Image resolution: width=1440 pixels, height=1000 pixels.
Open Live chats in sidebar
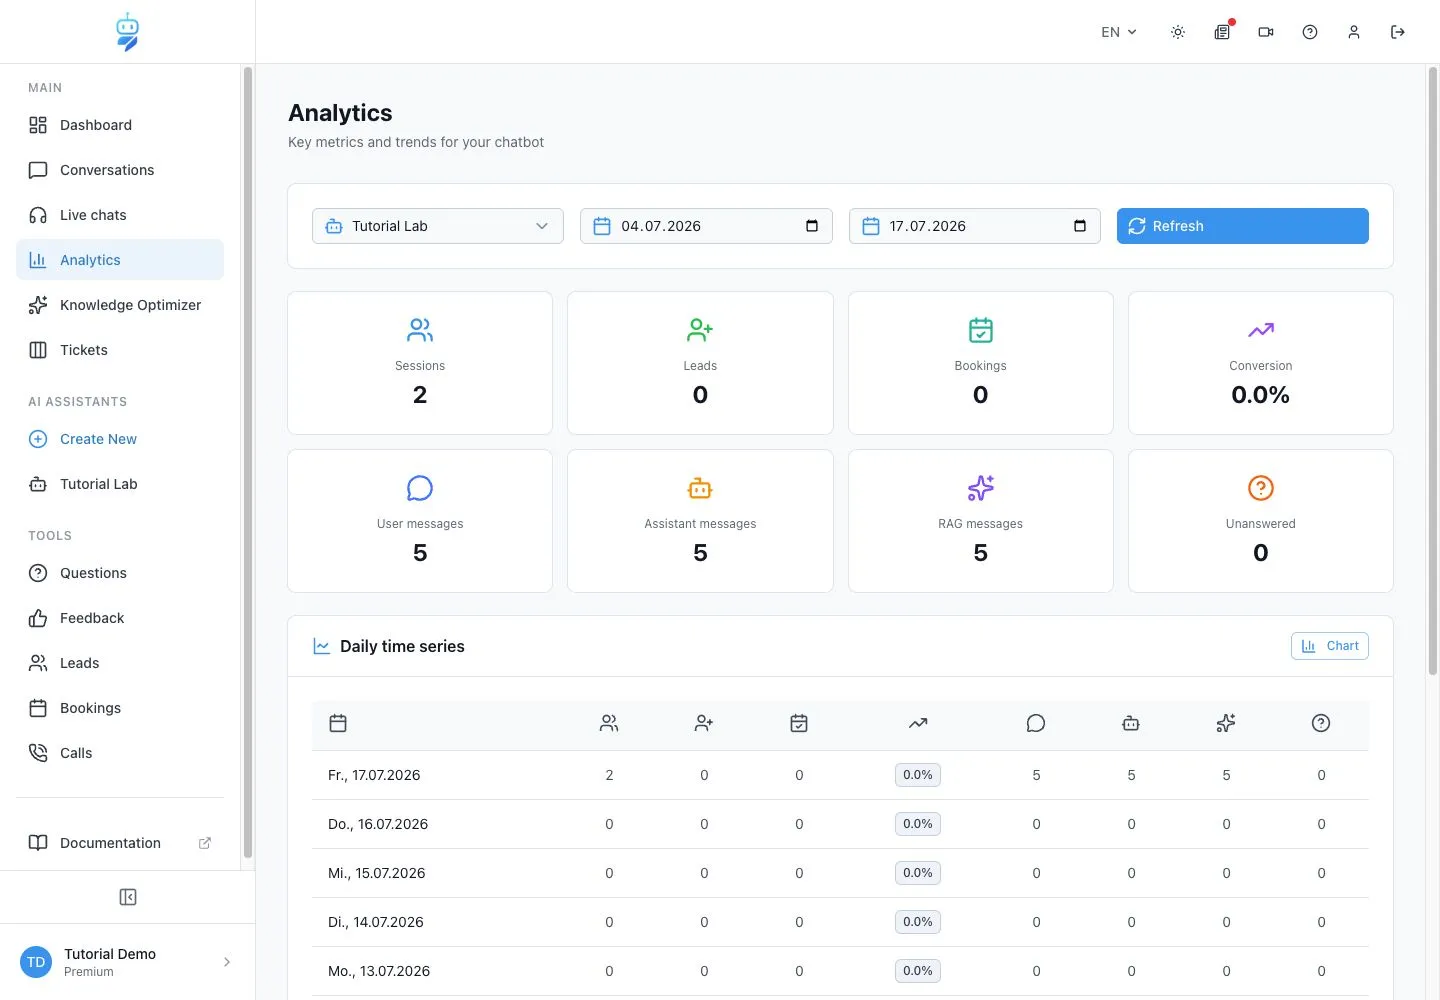[120, 215]
